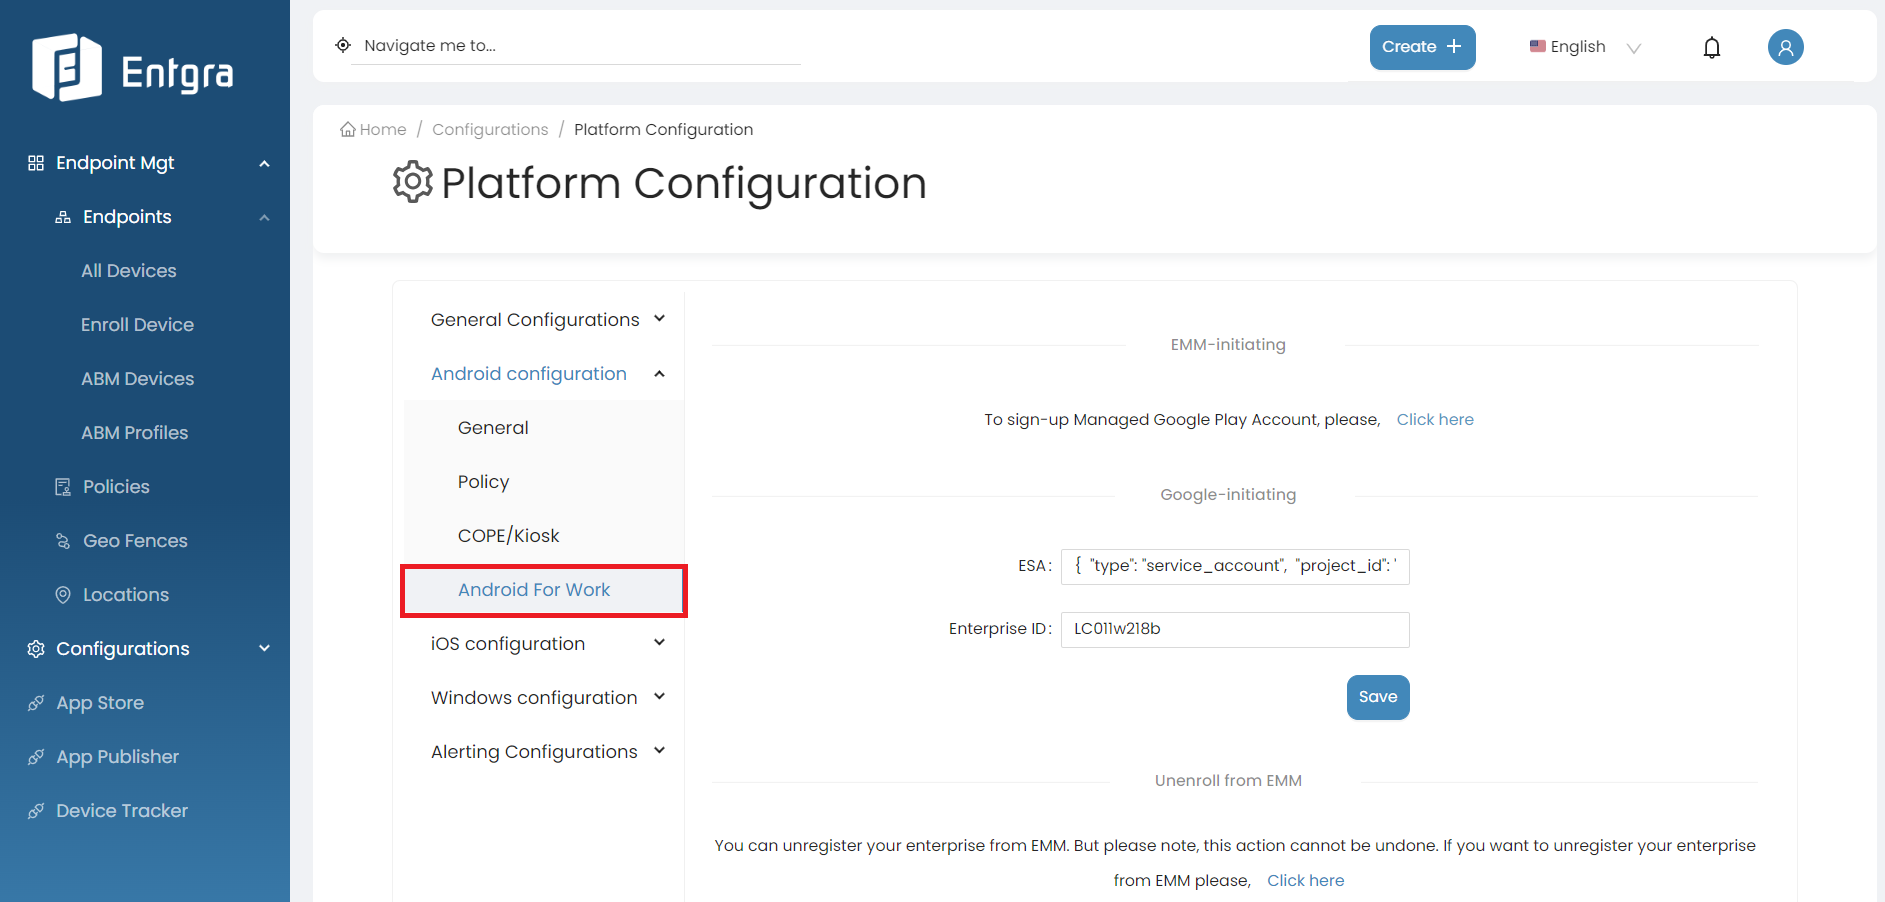Open the English language dropdown
The image size is (1885, 902).
tap(1585, 47)
